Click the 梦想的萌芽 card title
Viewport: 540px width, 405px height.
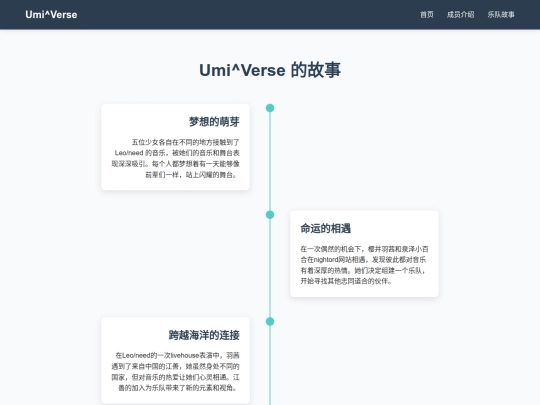tap(214, 122)
